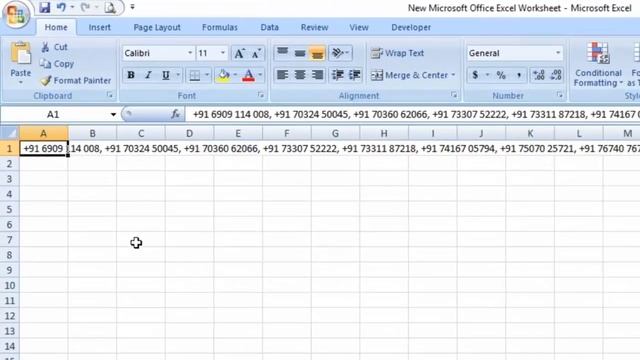640x360 pixels.
Task: Increase font size with Grow Font
Action: pyautogui.click(x=239, y=53)
